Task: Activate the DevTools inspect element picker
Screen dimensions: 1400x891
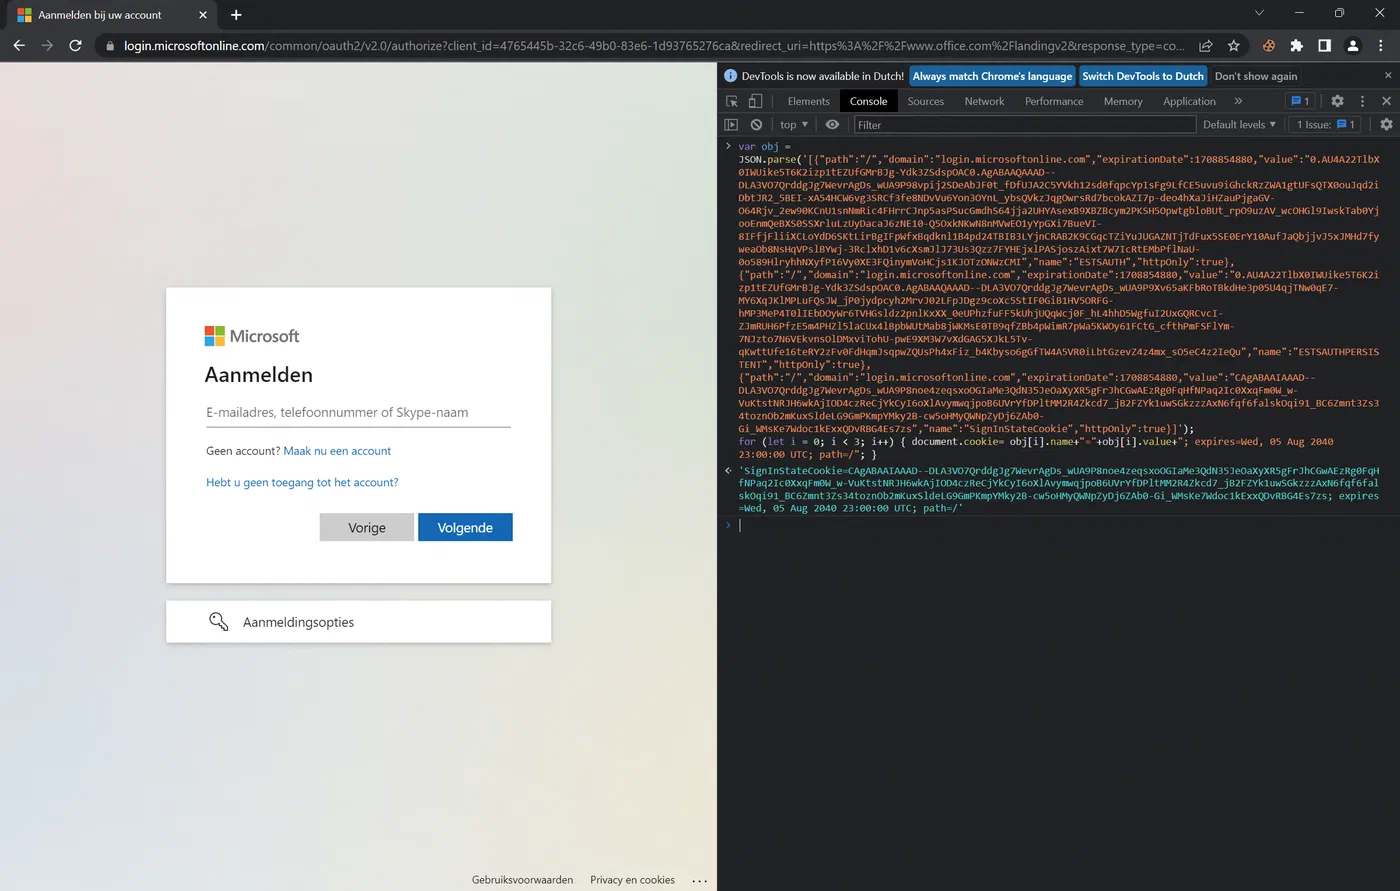Action: (732, 101)
